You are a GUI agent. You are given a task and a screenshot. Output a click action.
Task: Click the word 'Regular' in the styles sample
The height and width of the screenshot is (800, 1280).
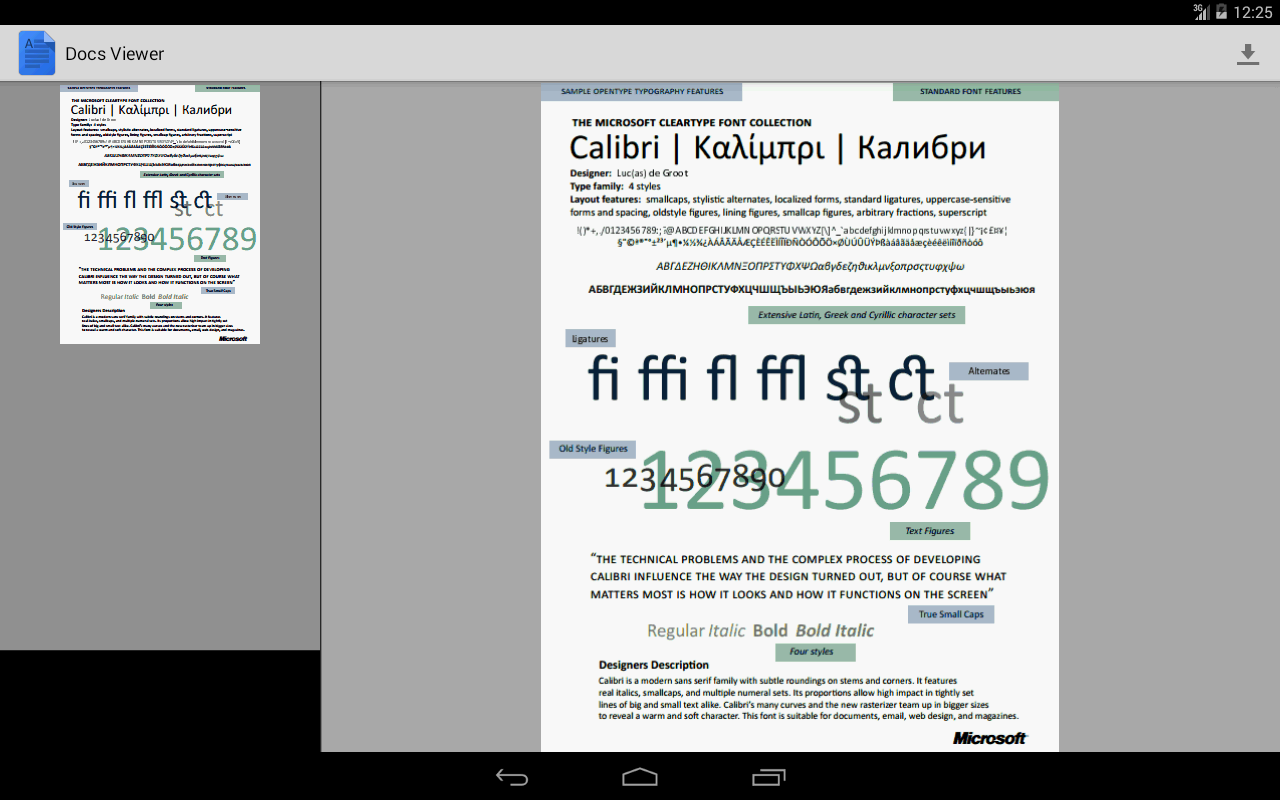tap(676, 631)
